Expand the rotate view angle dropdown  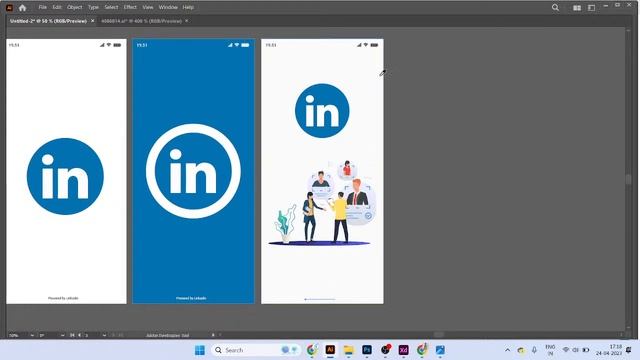click(62, 336)
